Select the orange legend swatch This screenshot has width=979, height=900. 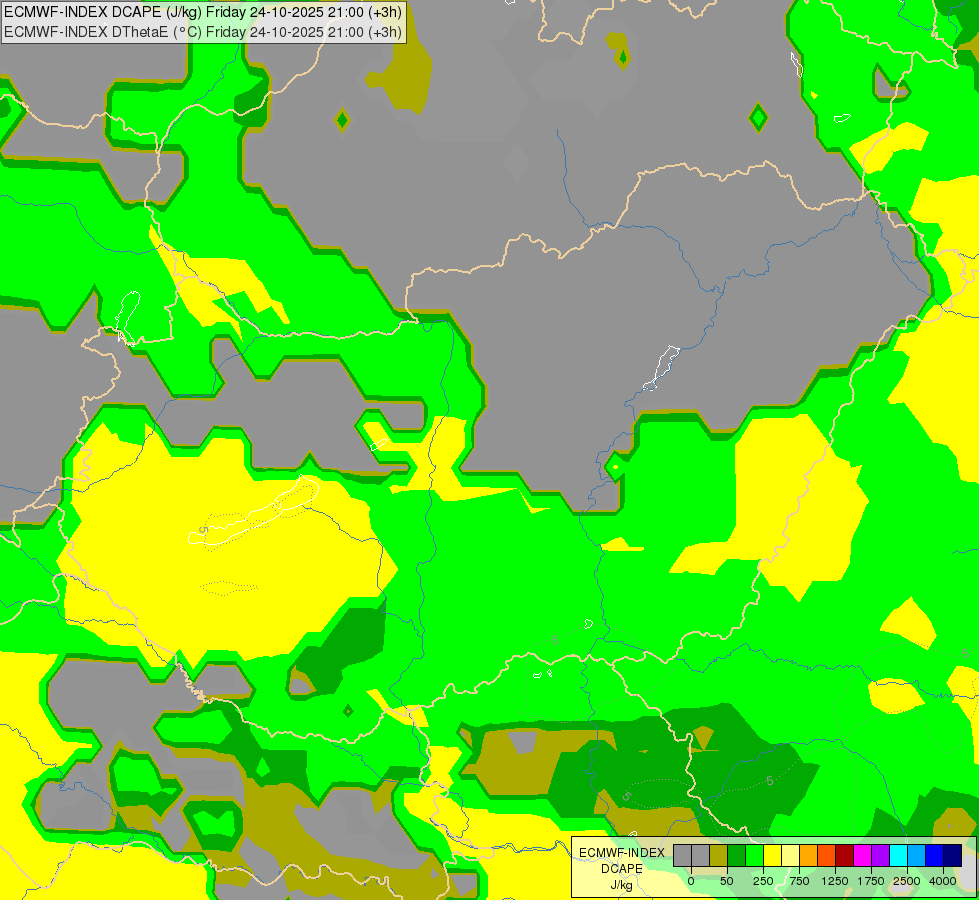pos(809,856)
